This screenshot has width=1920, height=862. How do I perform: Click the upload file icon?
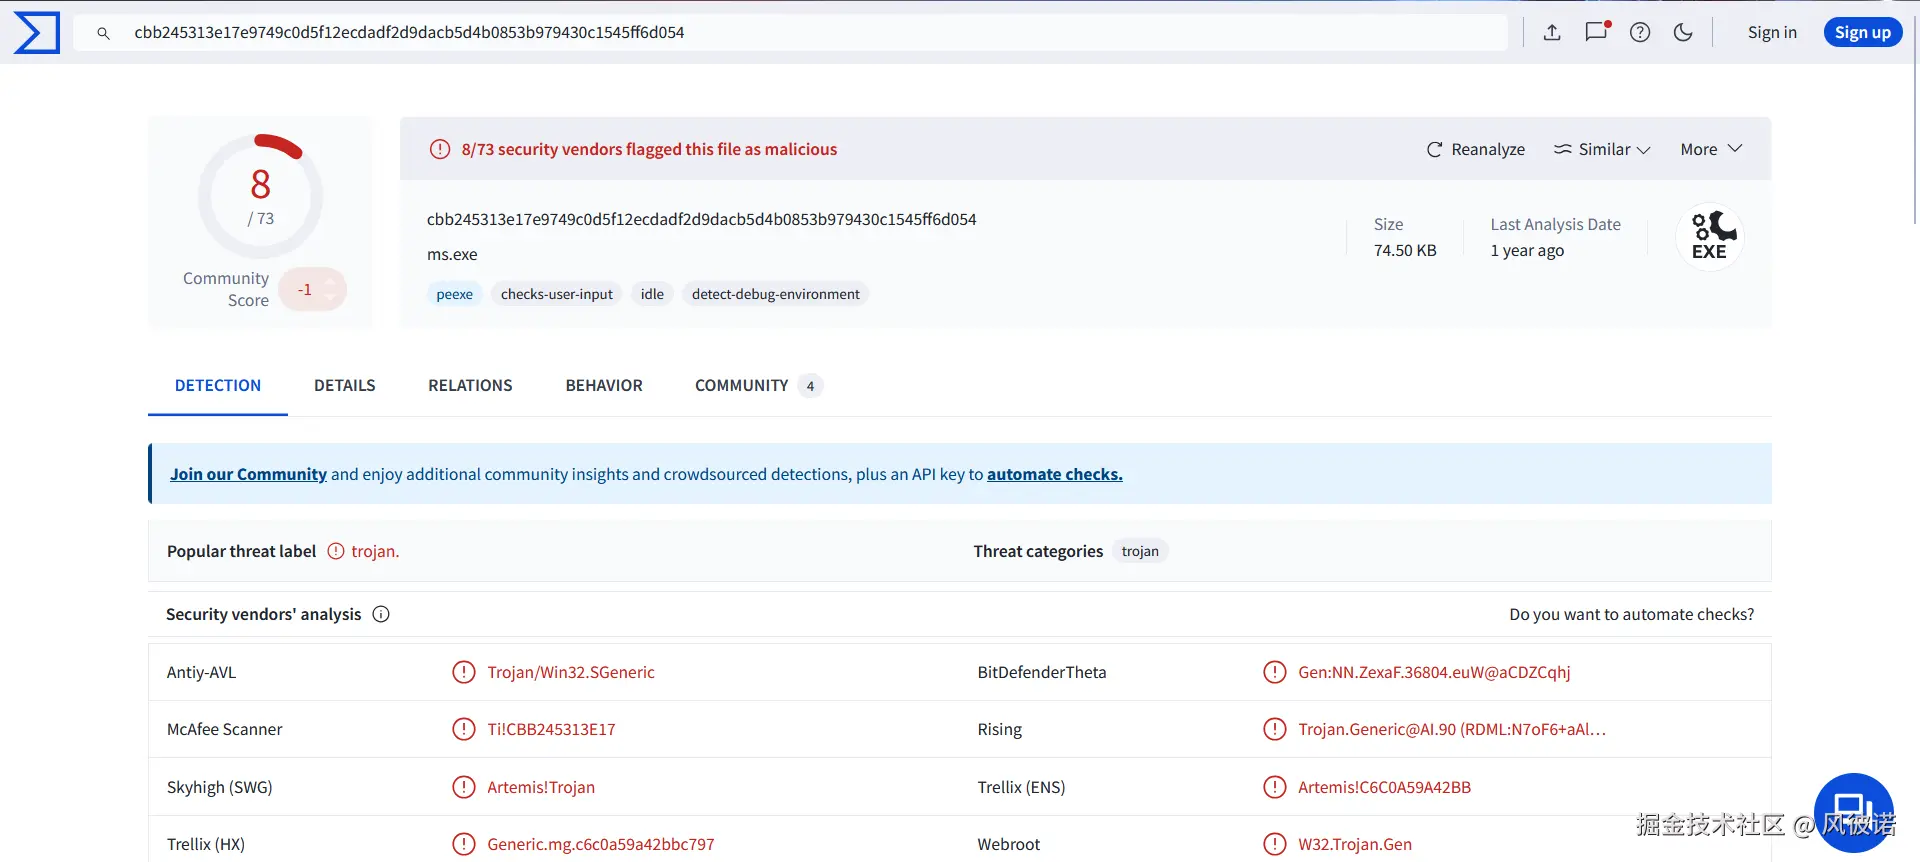click(x=1552, y=32)
